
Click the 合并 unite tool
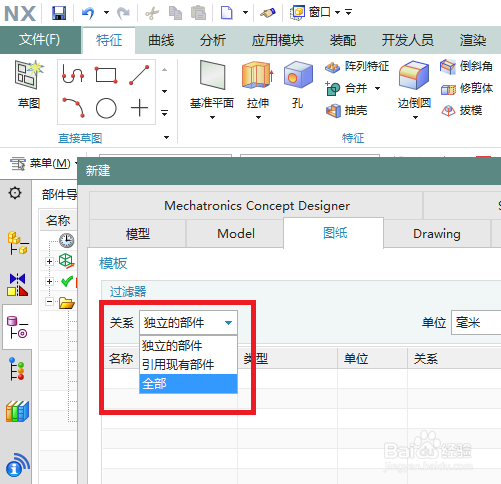[x=346, y=88]
